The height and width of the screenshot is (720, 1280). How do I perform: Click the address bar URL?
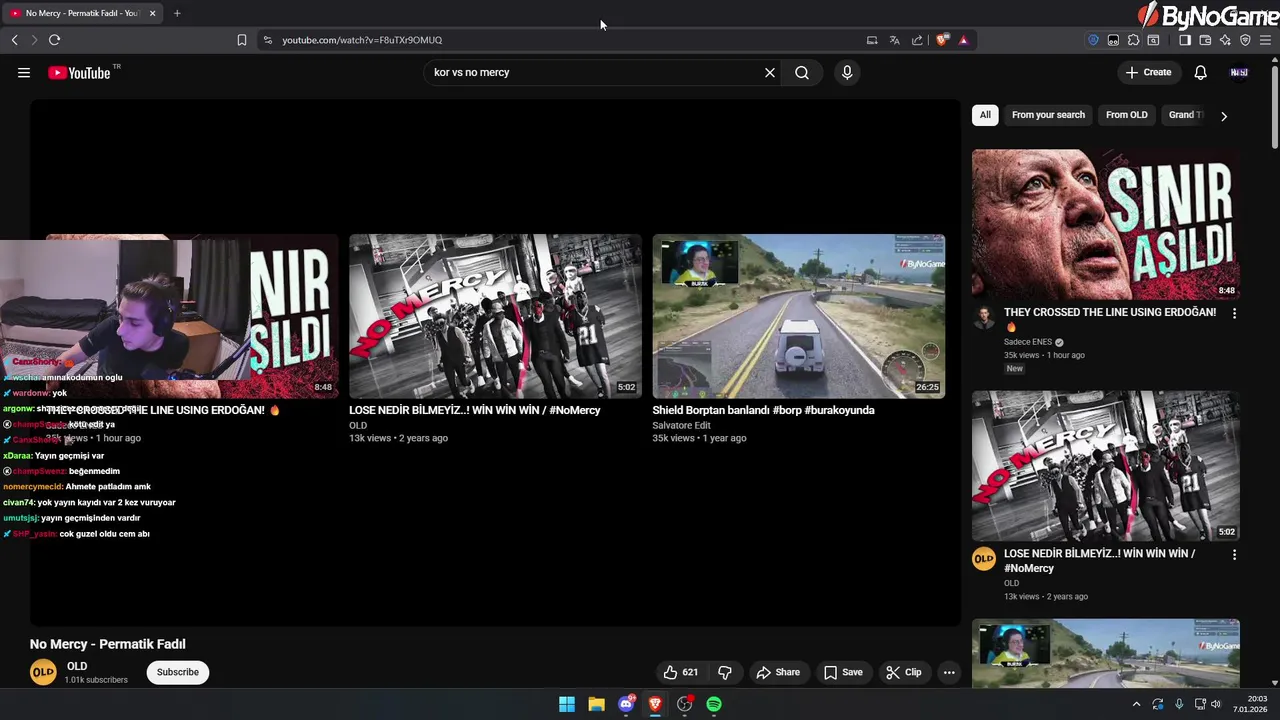coord(362,40)
